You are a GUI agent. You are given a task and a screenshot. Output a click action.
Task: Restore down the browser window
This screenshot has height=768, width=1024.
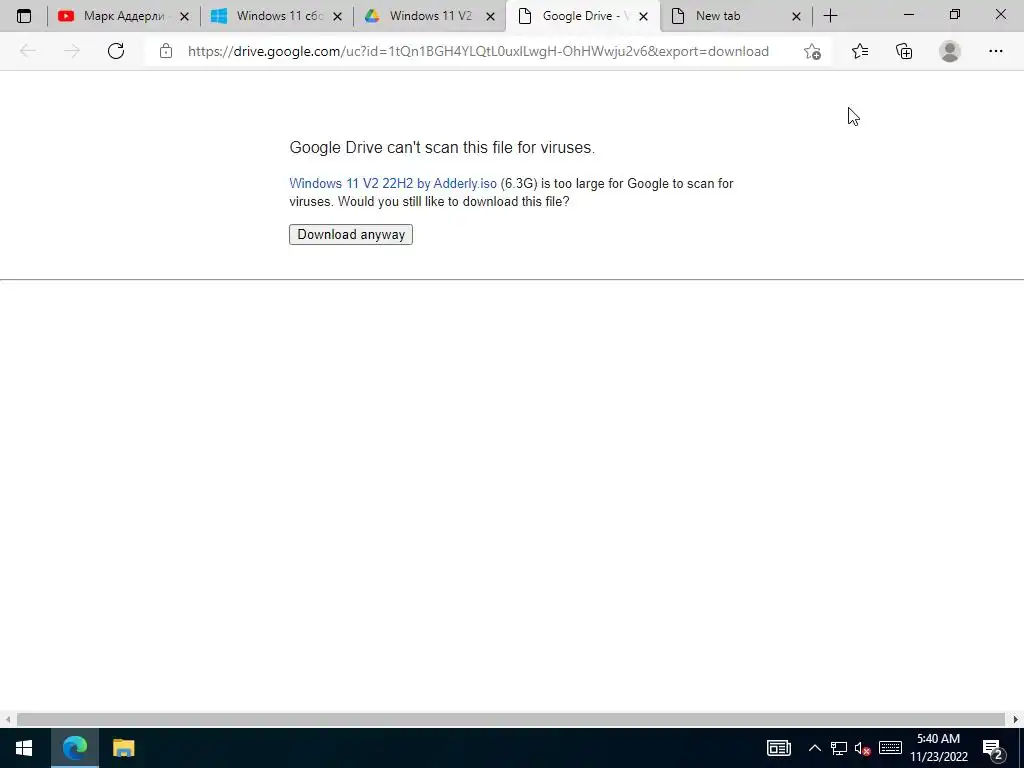click(955, 14)
